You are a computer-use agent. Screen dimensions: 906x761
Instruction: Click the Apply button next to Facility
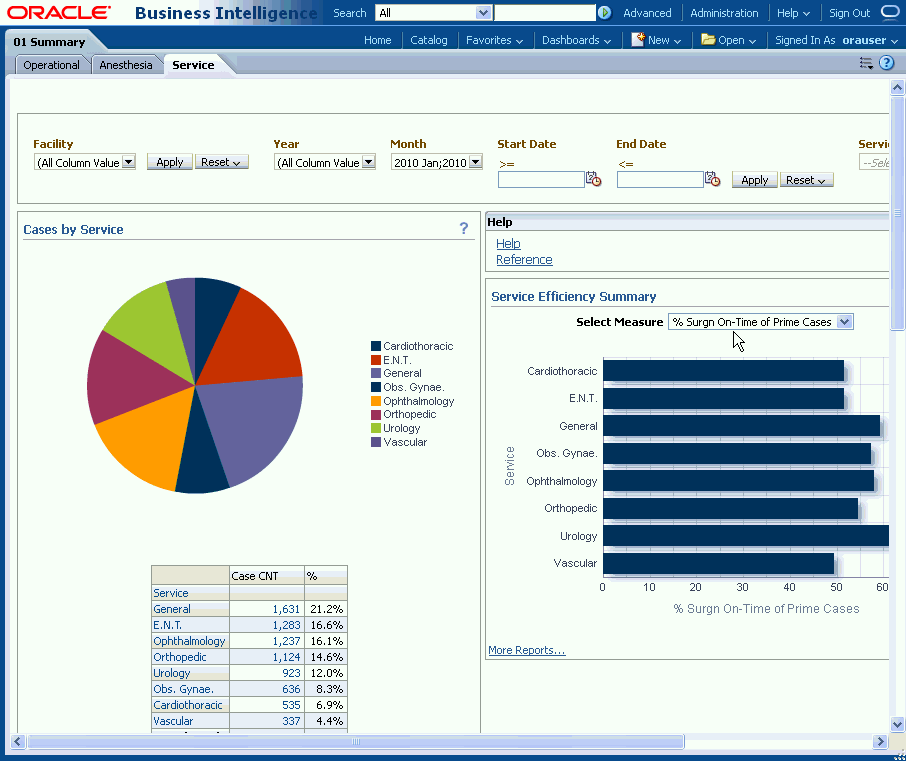pos(169,161)
